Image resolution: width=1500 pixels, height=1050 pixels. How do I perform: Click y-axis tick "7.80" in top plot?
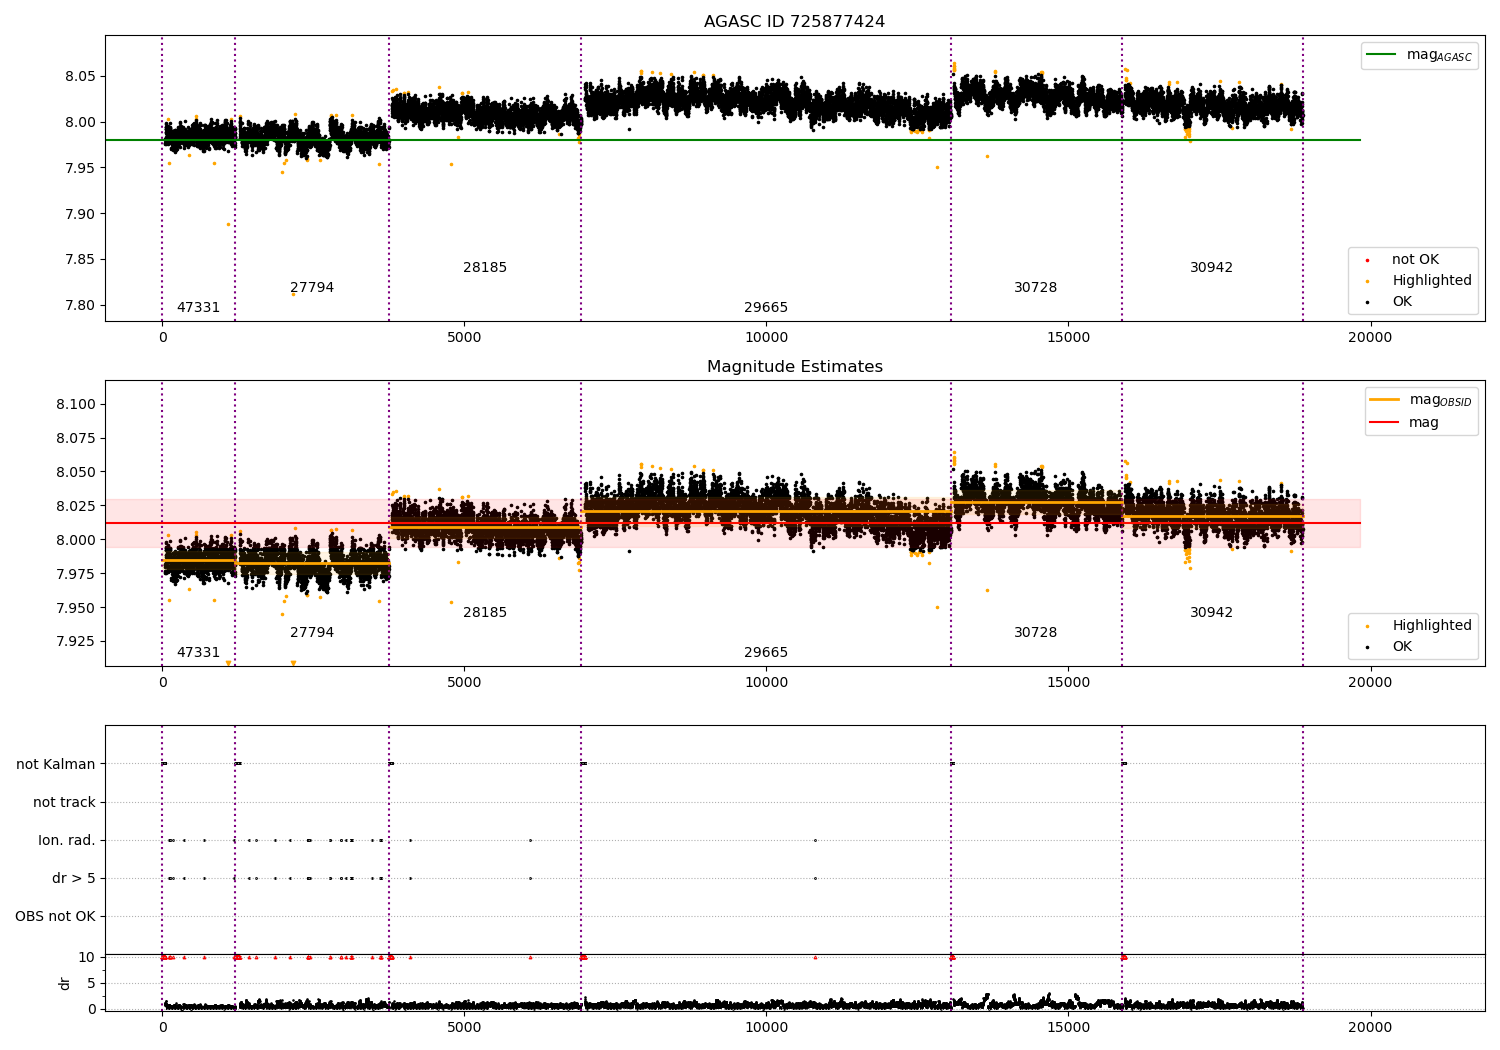(81, 306)
